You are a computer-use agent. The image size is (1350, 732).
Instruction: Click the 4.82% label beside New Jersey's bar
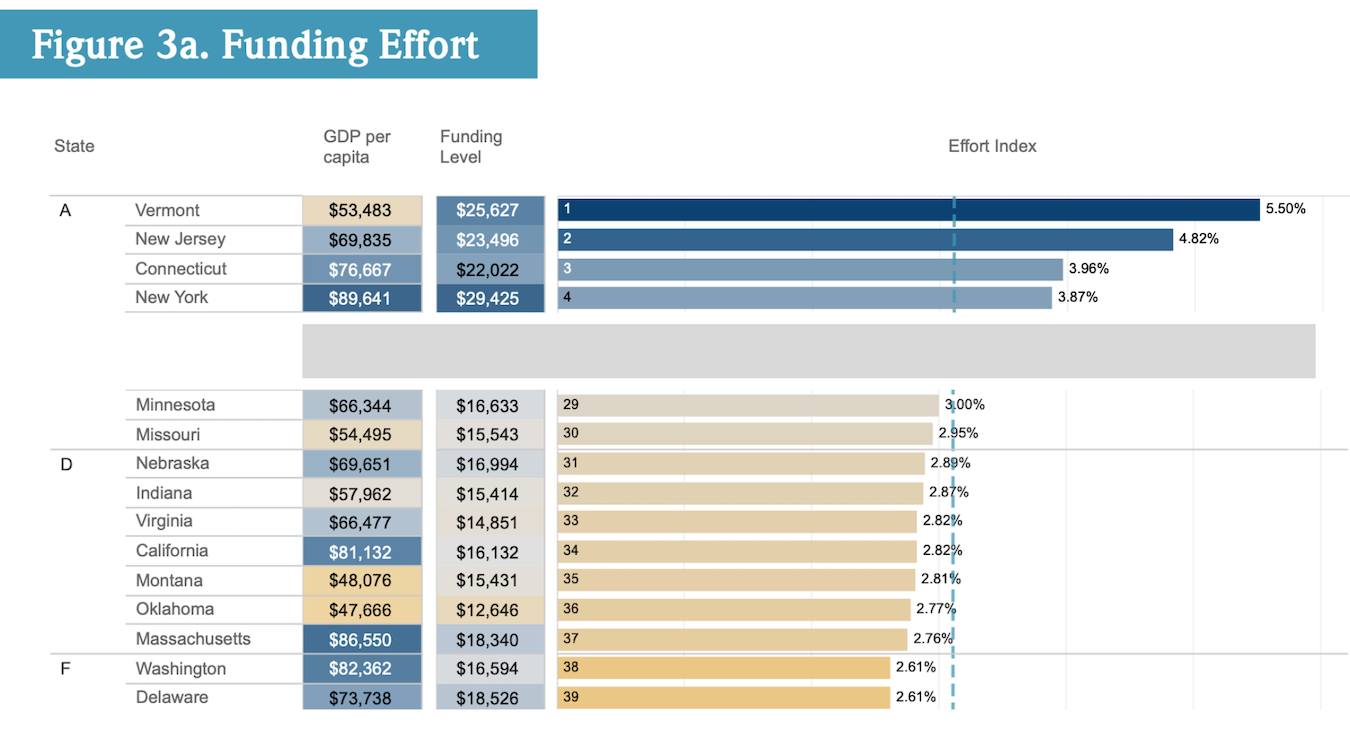(1198, 239)
